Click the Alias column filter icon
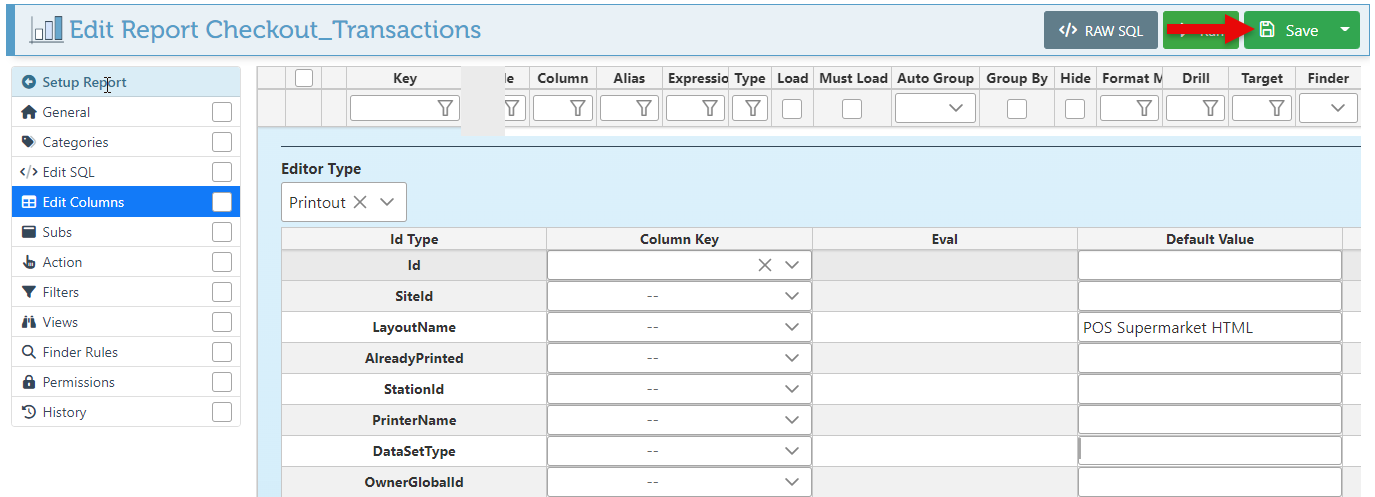 pos(643,108)
